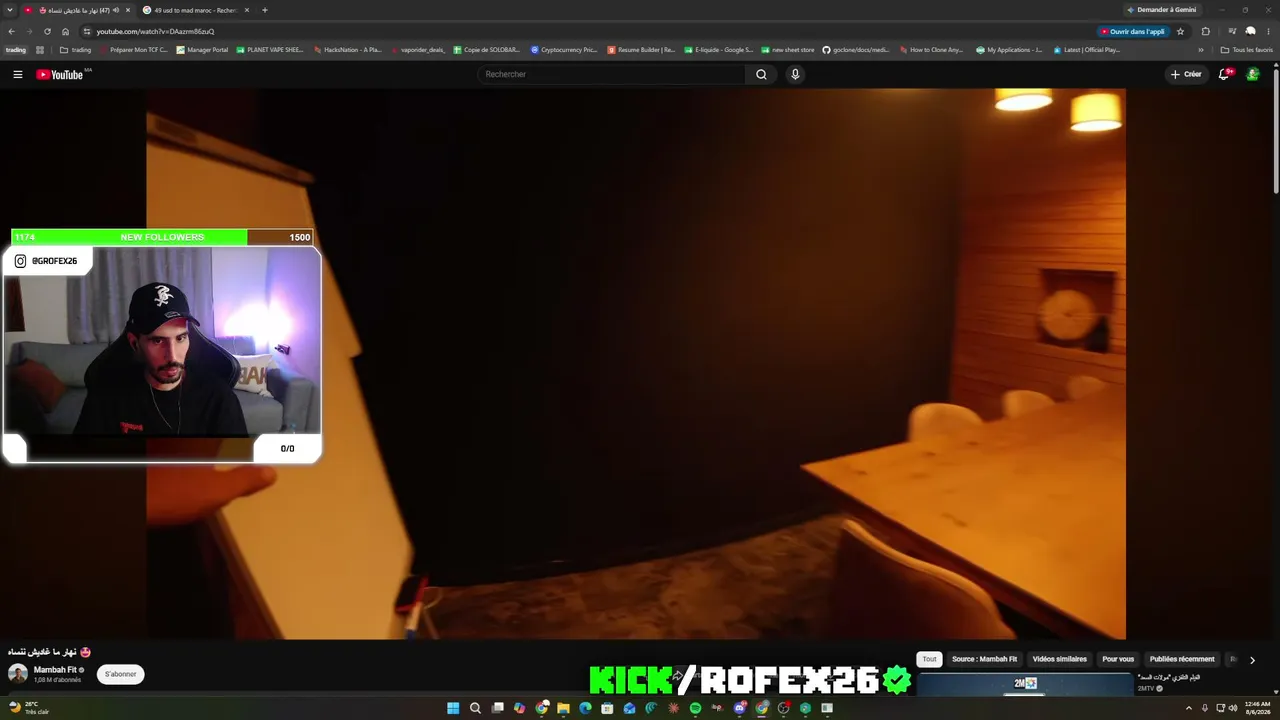Viewport: 1280px width, 720px height.
Task: Focus the Rechercher search field
Action: [612, 74]
